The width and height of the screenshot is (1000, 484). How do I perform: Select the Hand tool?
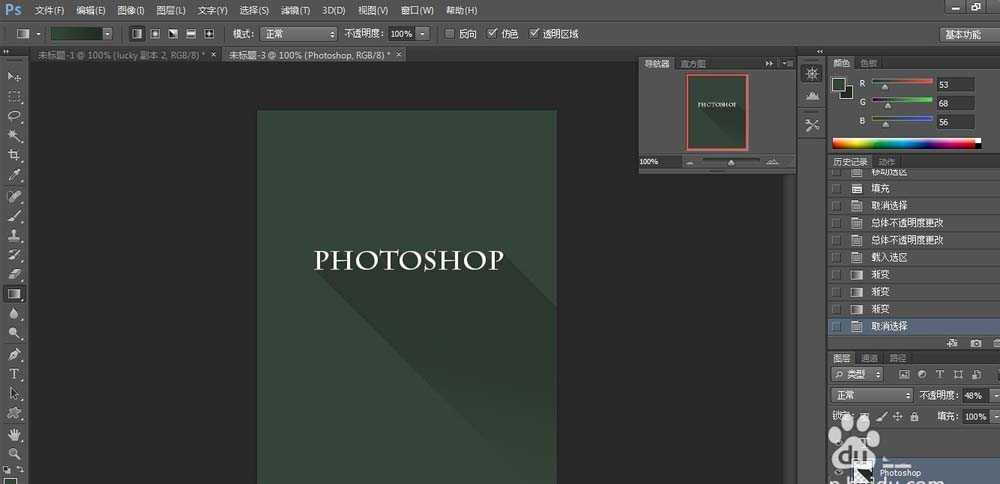(x=14, y=434)
